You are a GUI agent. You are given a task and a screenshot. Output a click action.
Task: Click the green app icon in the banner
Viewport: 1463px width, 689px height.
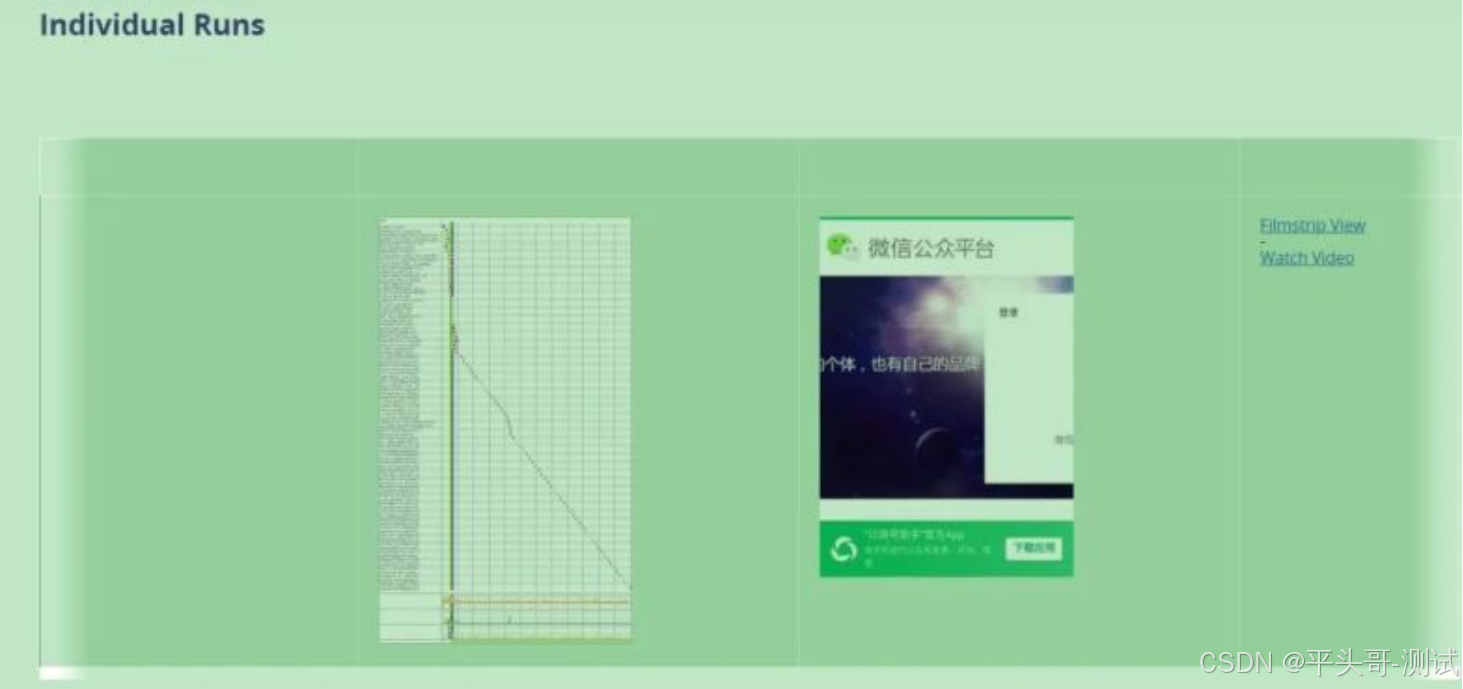click(844, 549)
